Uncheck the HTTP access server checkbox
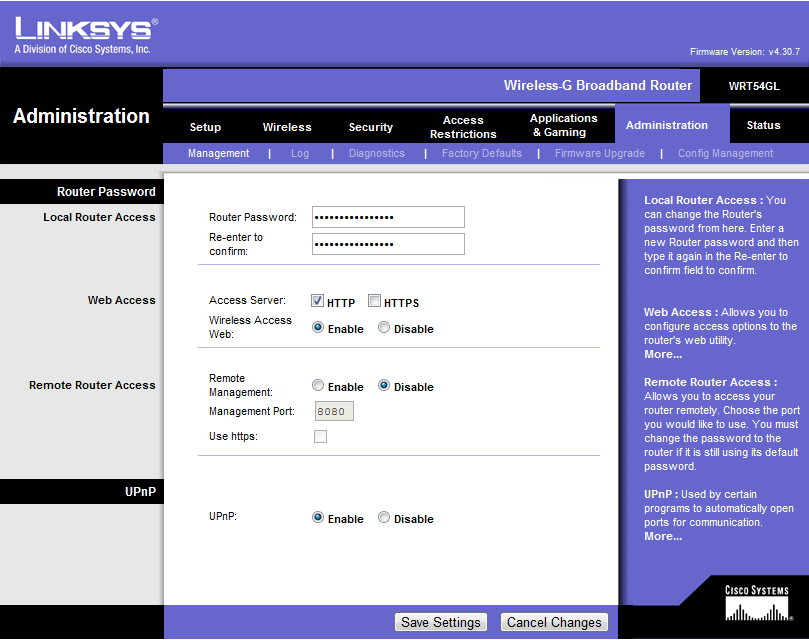Image resolution: width=809 pixels, height=640 pixels. (x=317, y=301)
